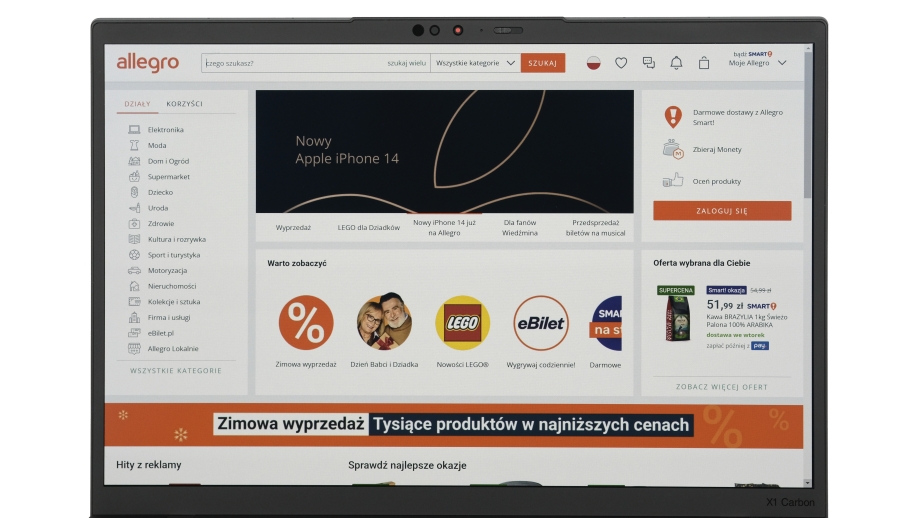Open the Zimowa wyprzedaż orange banner
The image size is (920, 518).
point(454,426)
